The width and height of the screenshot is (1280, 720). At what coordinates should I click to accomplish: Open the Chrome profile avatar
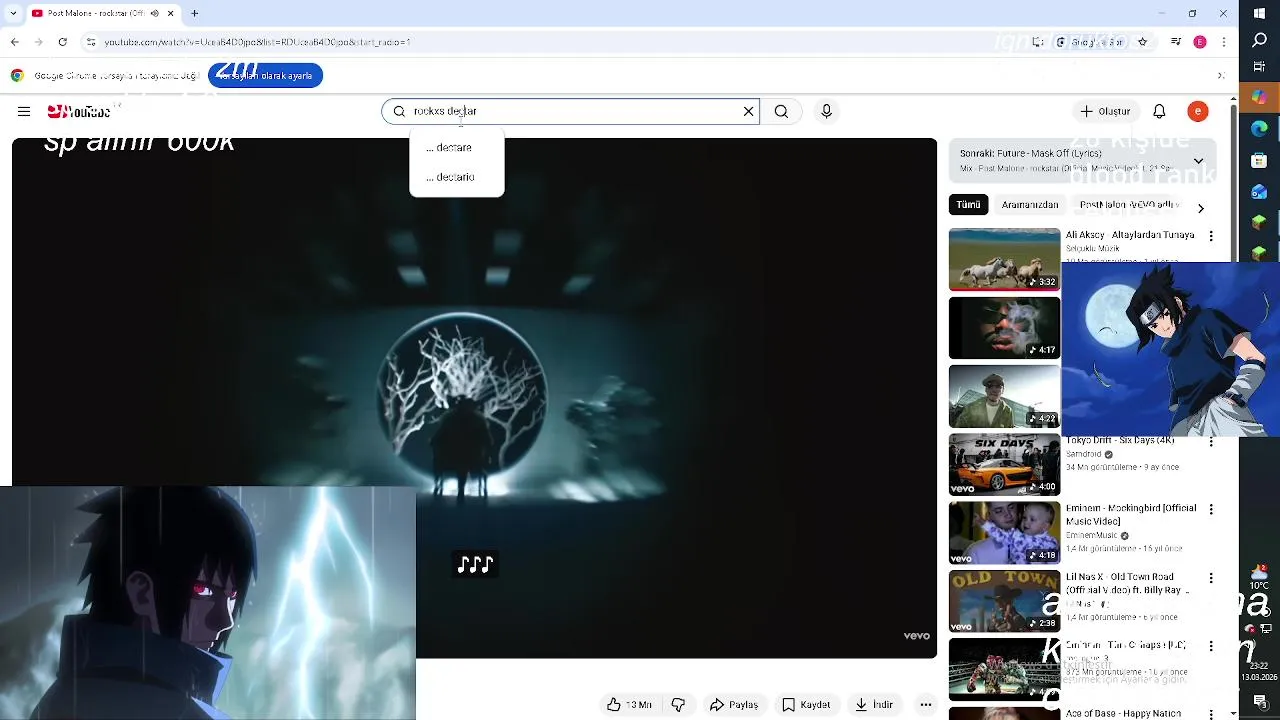point(1200,42)
